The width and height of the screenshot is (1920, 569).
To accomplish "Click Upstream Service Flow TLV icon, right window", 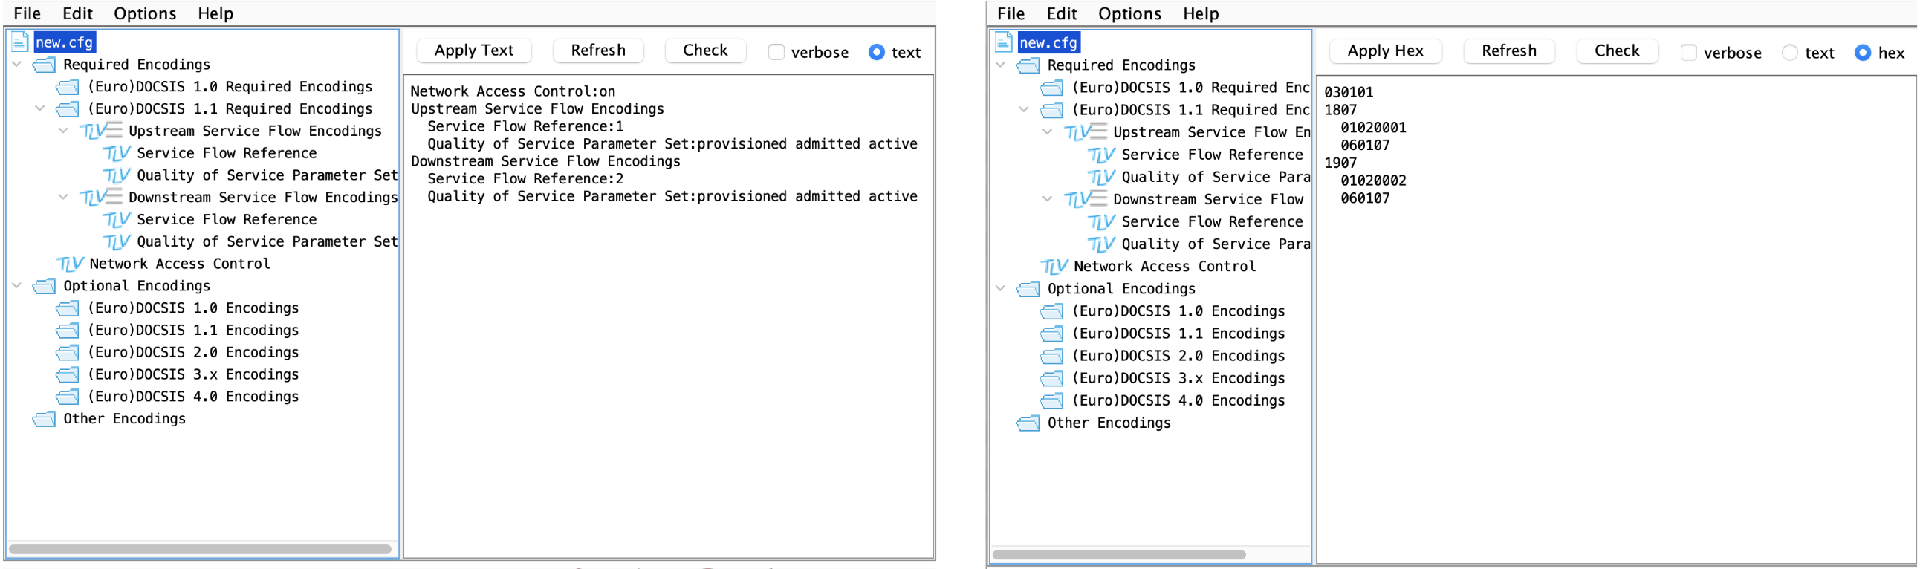I will (x=1085, y=132).
